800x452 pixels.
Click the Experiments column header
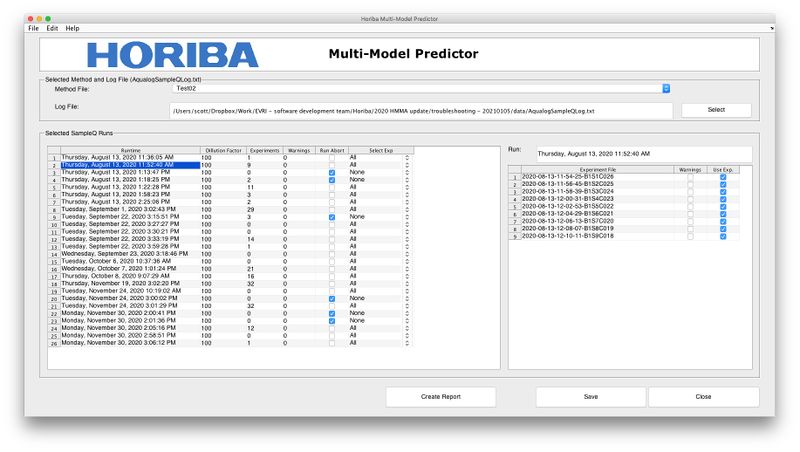(x=265, y=150)
